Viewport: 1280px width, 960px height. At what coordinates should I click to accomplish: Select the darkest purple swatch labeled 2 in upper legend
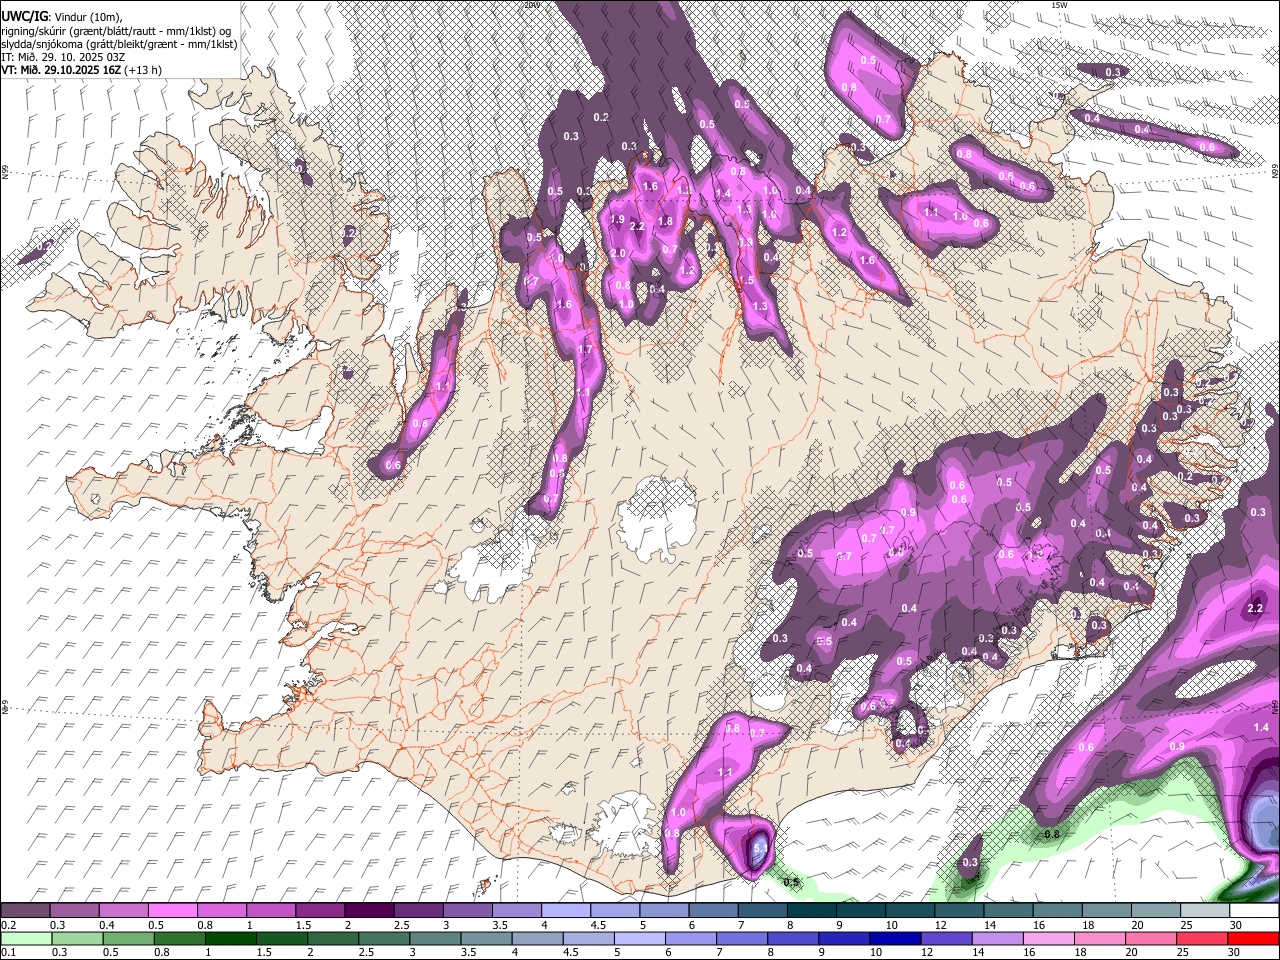coord(368,910)
